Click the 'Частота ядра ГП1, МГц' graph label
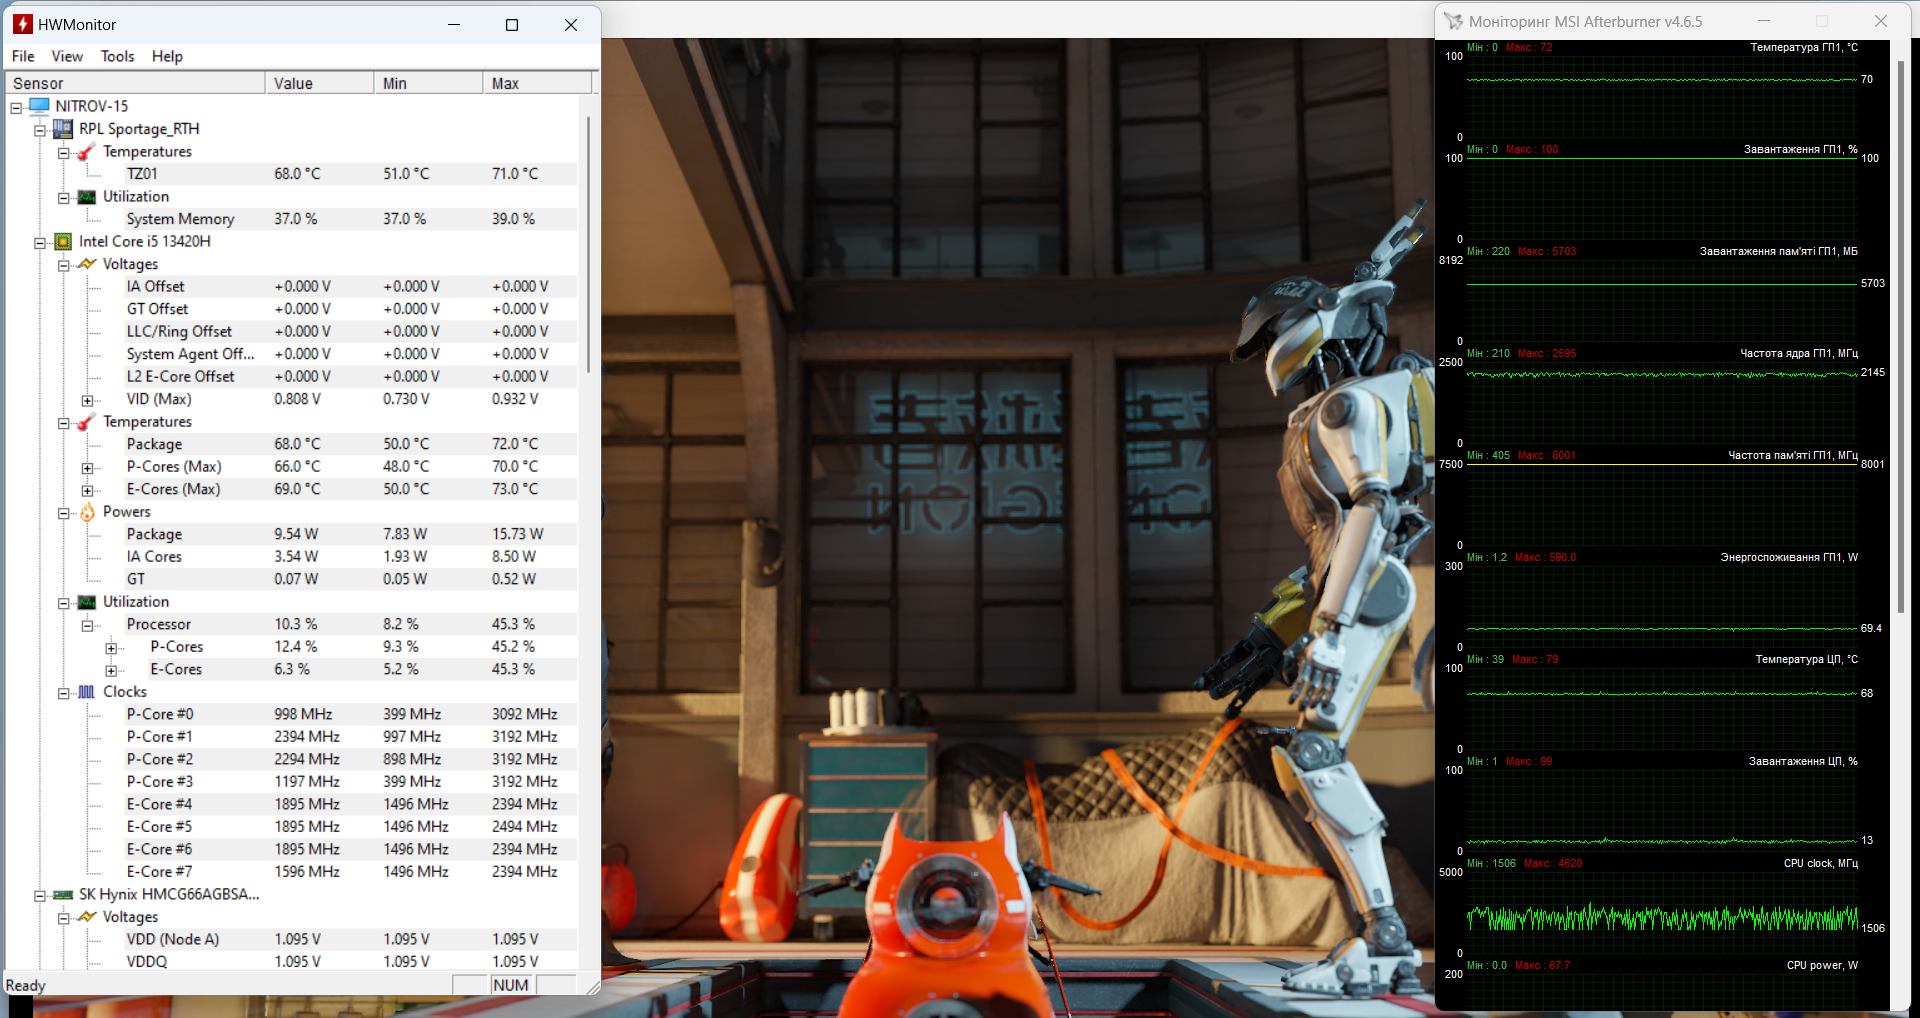 click(x=1799, y=353)
